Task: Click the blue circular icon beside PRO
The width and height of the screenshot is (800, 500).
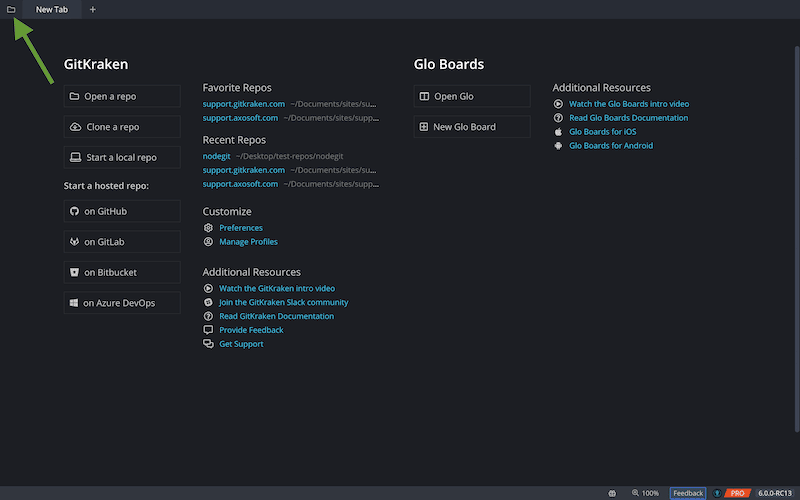Action: 717,493
